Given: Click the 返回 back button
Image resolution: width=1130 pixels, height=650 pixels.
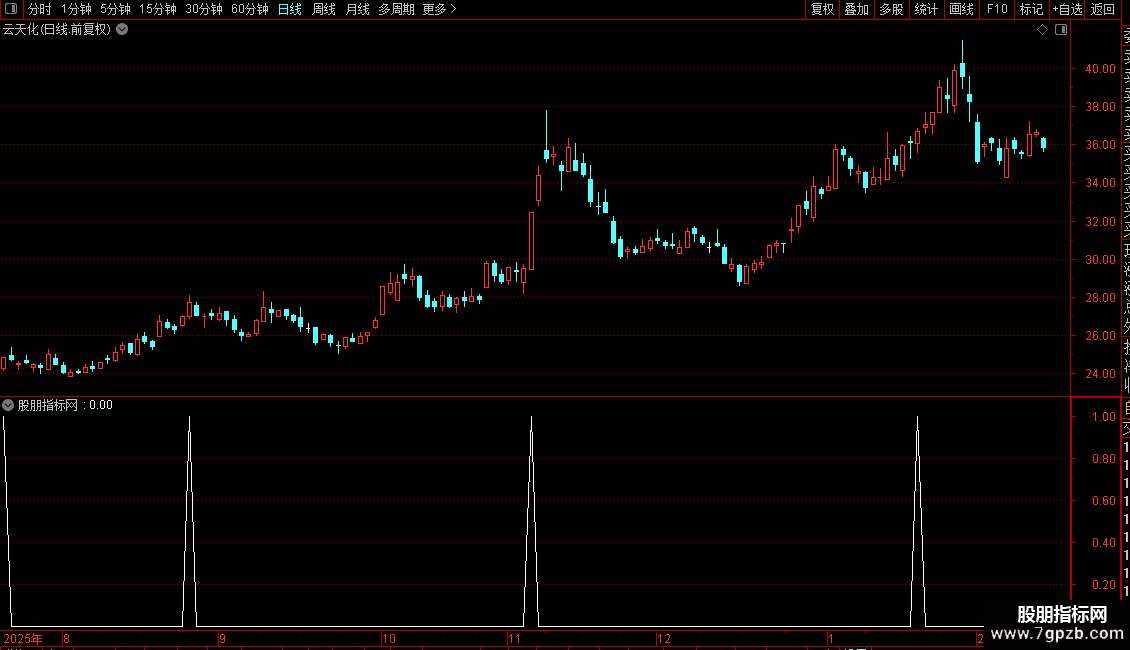Looking at the screenshot, I should 1103,9.
